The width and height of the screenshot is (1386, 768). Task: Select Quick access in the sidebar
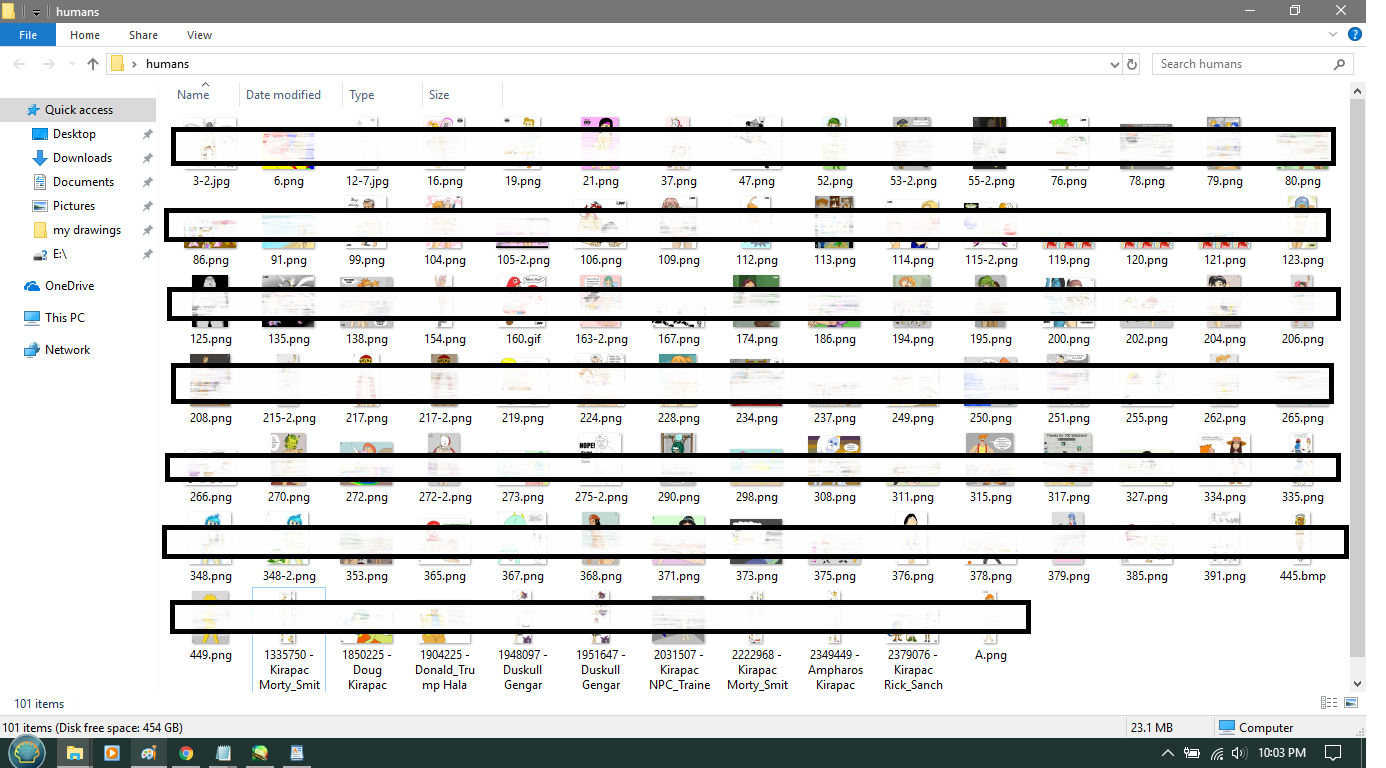(78, 110)
